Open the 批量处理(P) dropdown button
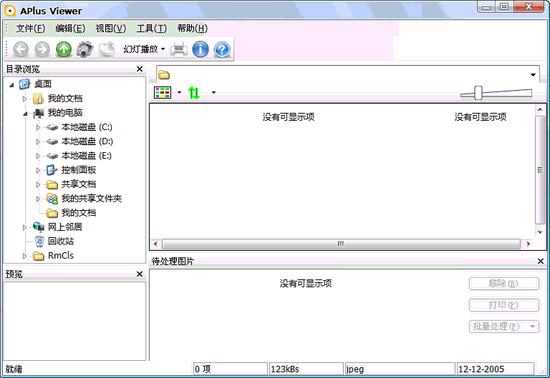Screen dimensions: 550x378 (504, 326)
